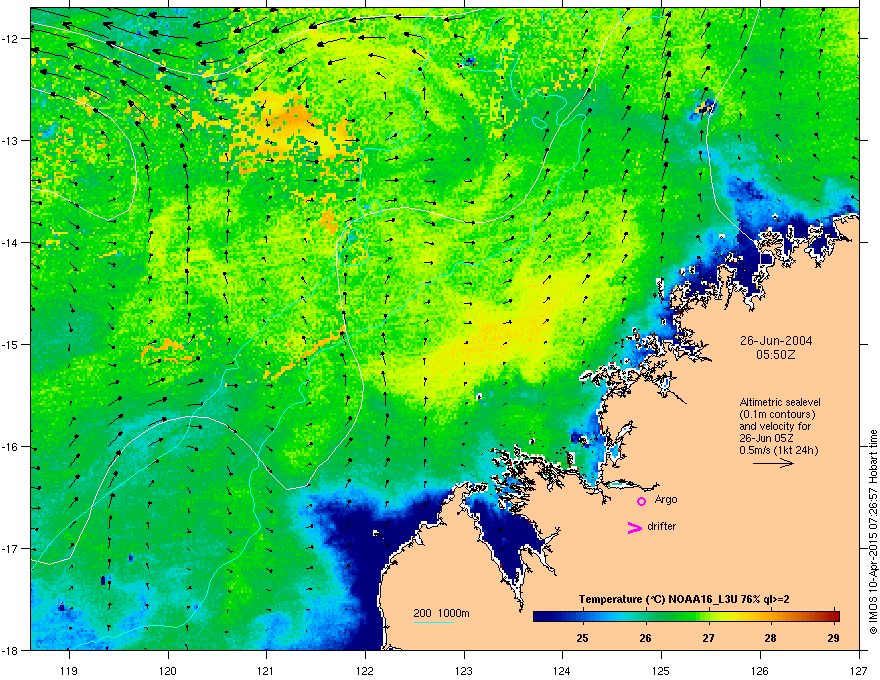Viewport: 880px width, 680px height.
Task: Click the 122 longitude axis label
Action: coord(365,670)
